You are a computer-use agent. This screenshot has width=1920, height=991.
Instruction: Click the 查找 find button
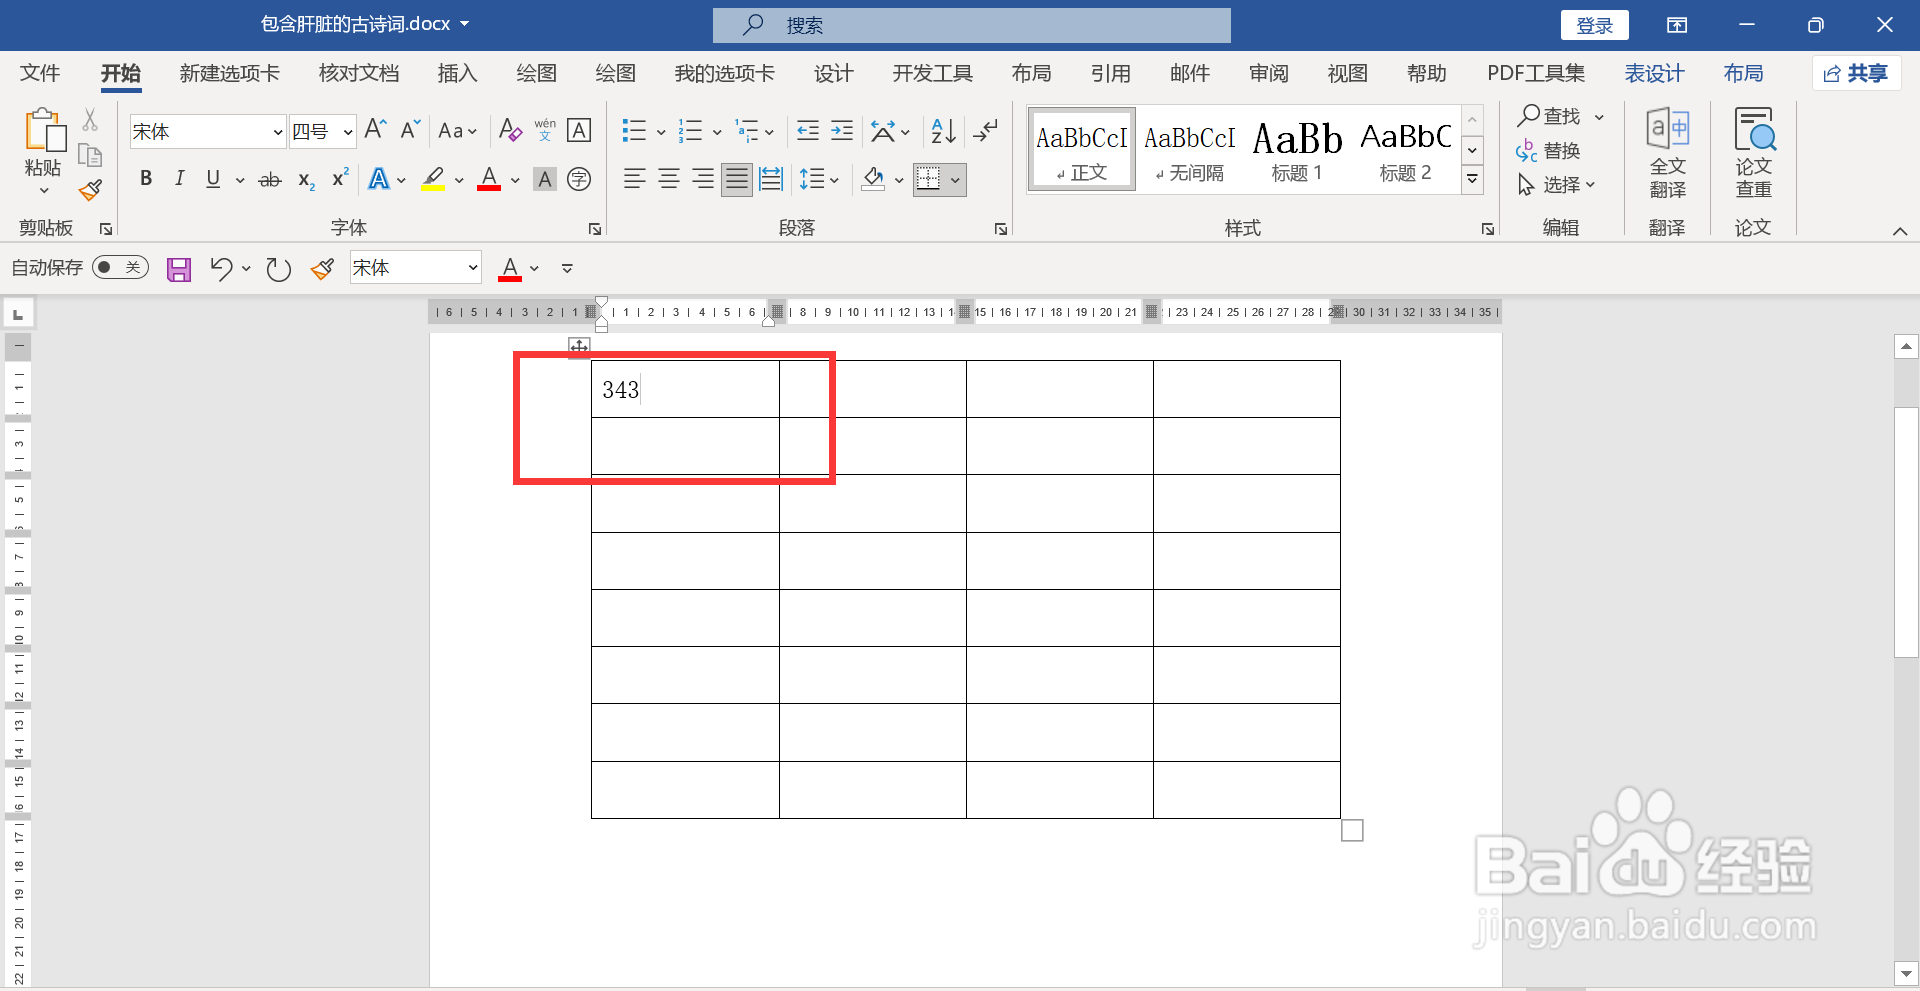point(1550,116)
